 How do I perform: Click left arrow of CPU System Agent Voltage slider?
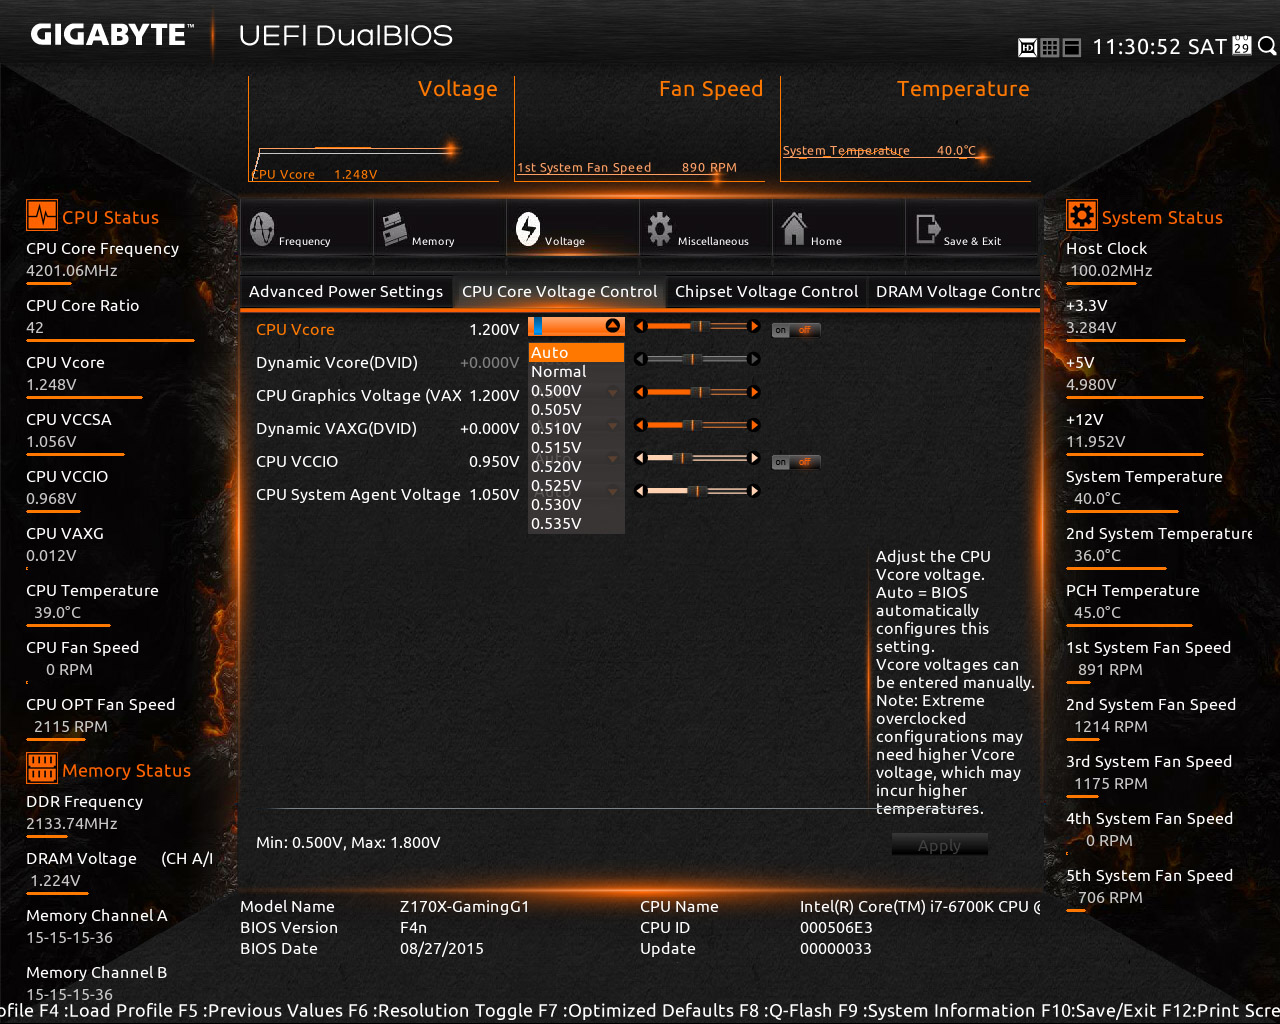641,491
